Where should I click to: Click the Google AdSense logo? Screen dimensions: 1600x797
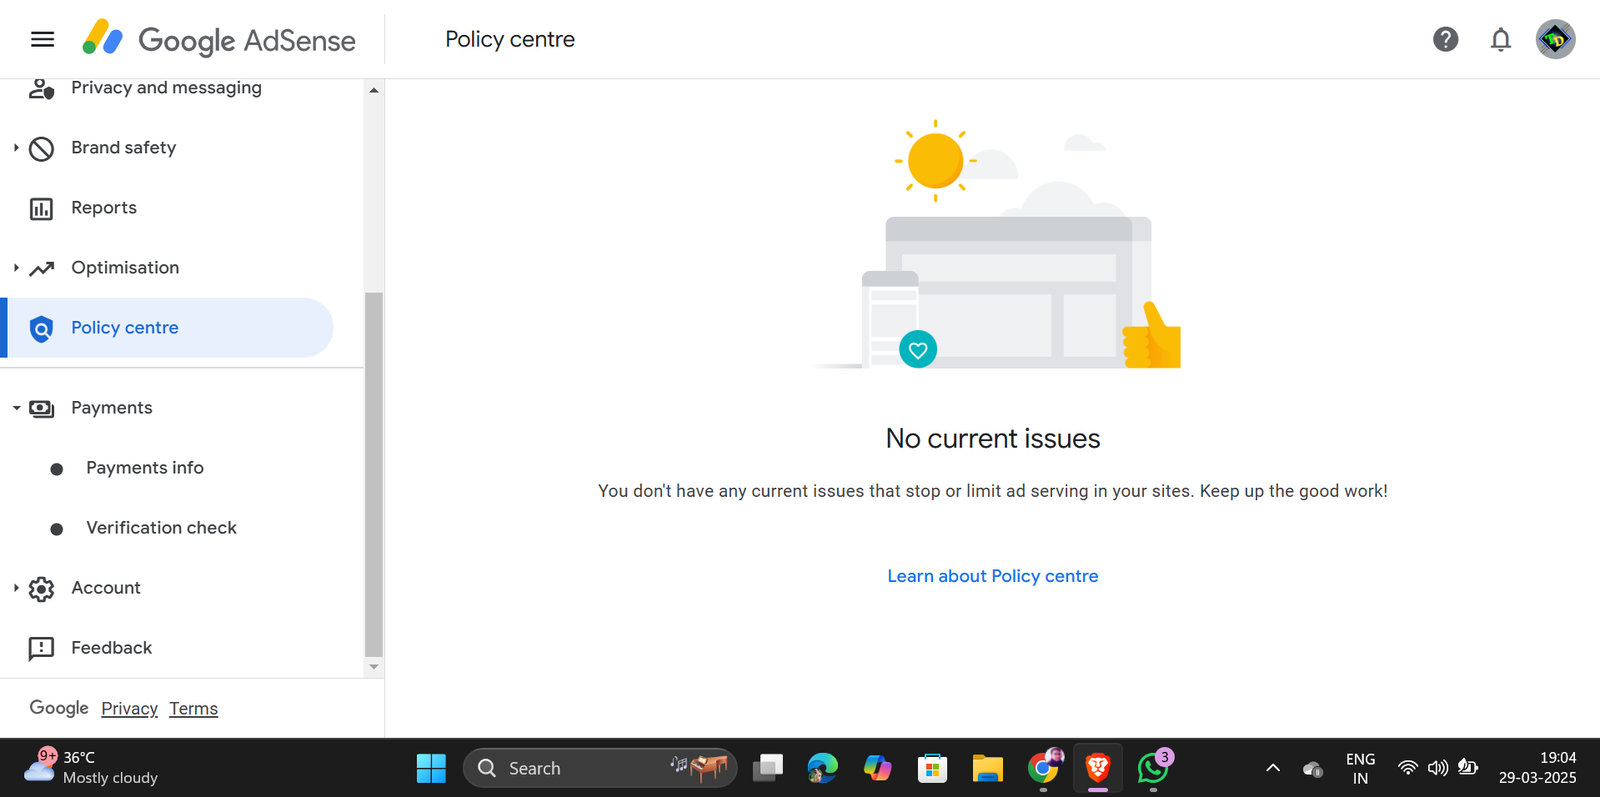pos(218,39)
